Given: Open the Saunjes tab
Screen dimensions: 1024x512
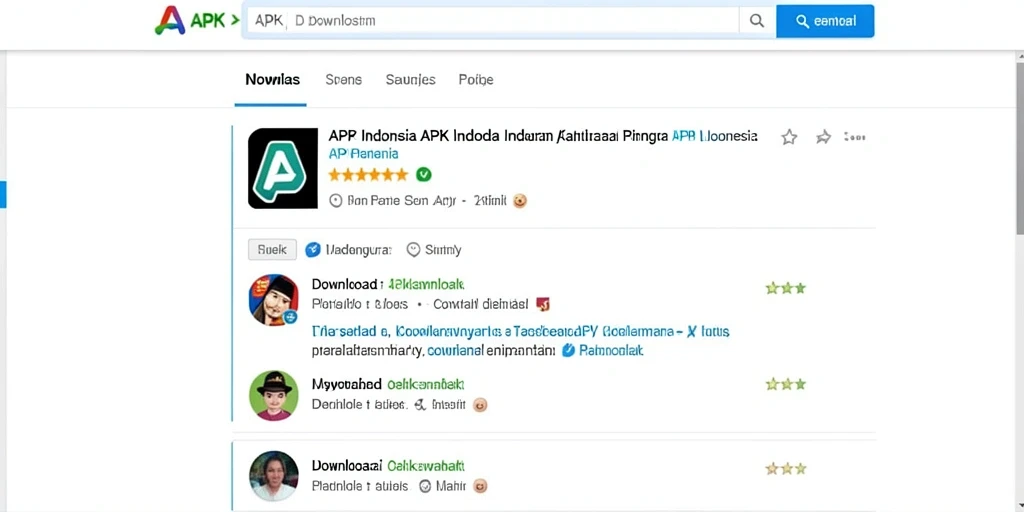Looking at the screenshot, I should (x=410, y=80).
